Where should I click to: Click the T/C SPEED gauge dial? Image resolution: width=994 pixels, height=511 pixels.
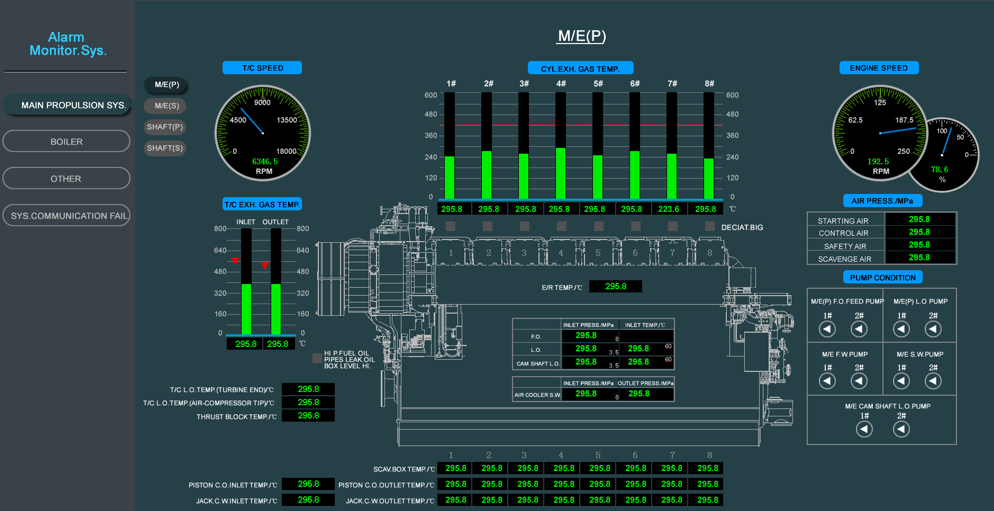click(263, 133)
